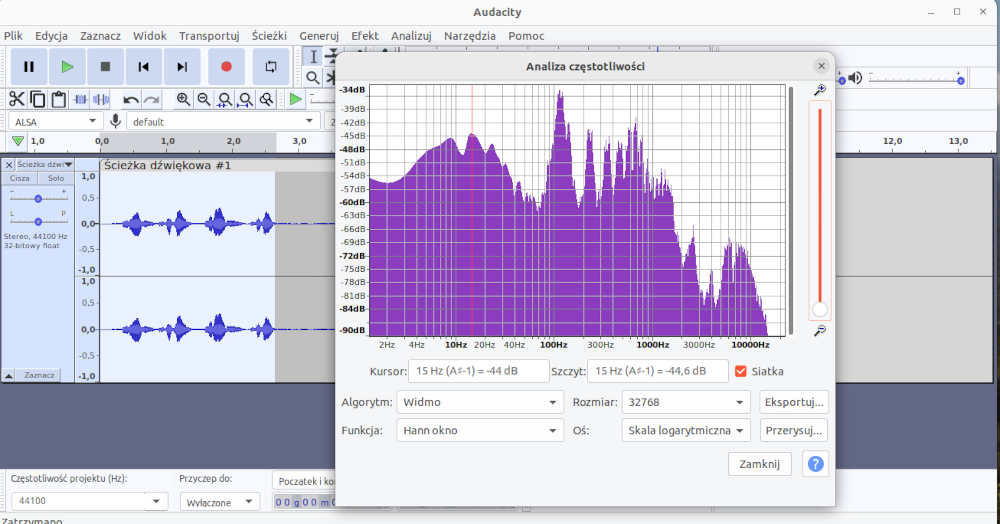
Task: Open the Plik menu
Action: point(13,36)
